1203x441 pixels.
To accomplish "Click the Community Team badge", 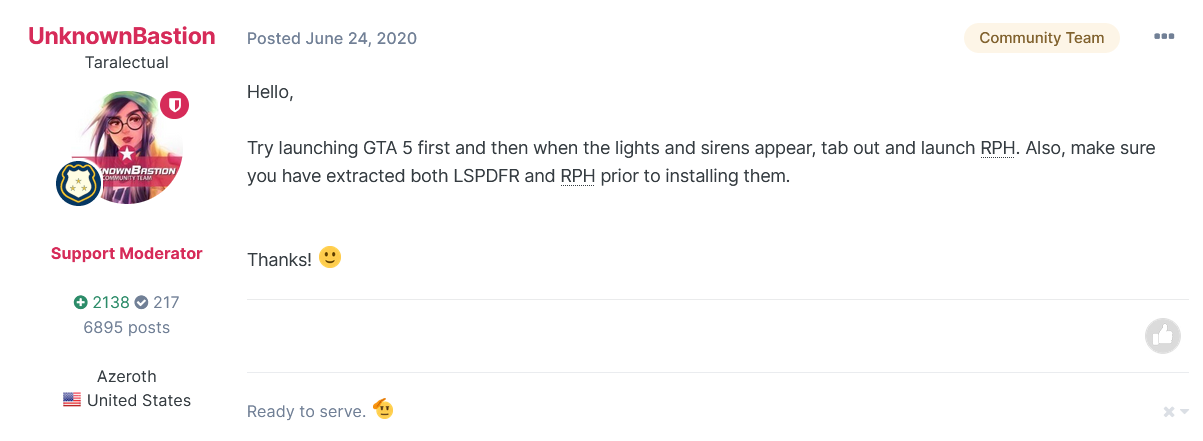I will click(1041, 38).
